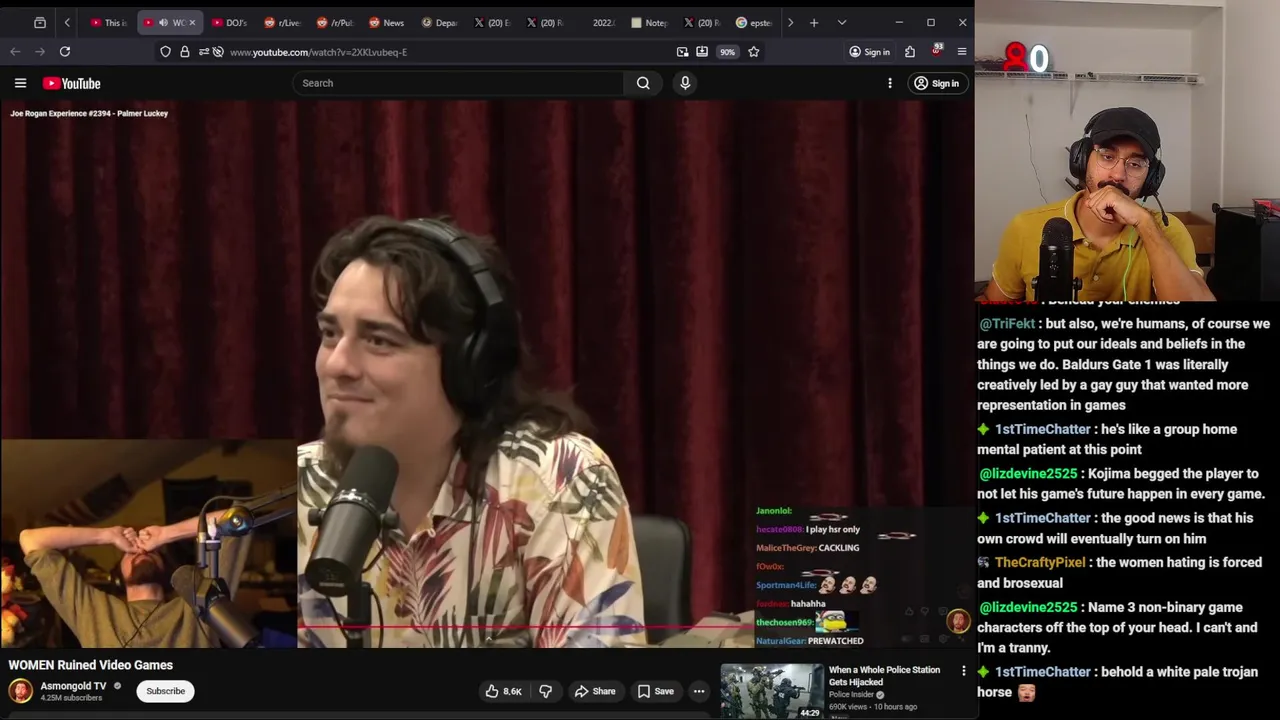Open Firefox account Sign in button

point(869,52)
